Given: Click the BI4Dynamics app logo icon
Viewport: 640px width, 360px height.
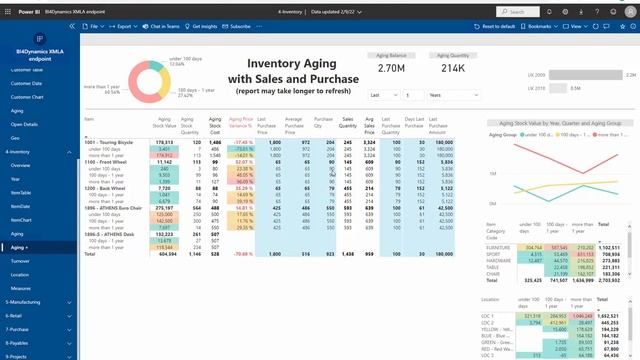Looking at the screenshot, I should [x=40, y=39].
